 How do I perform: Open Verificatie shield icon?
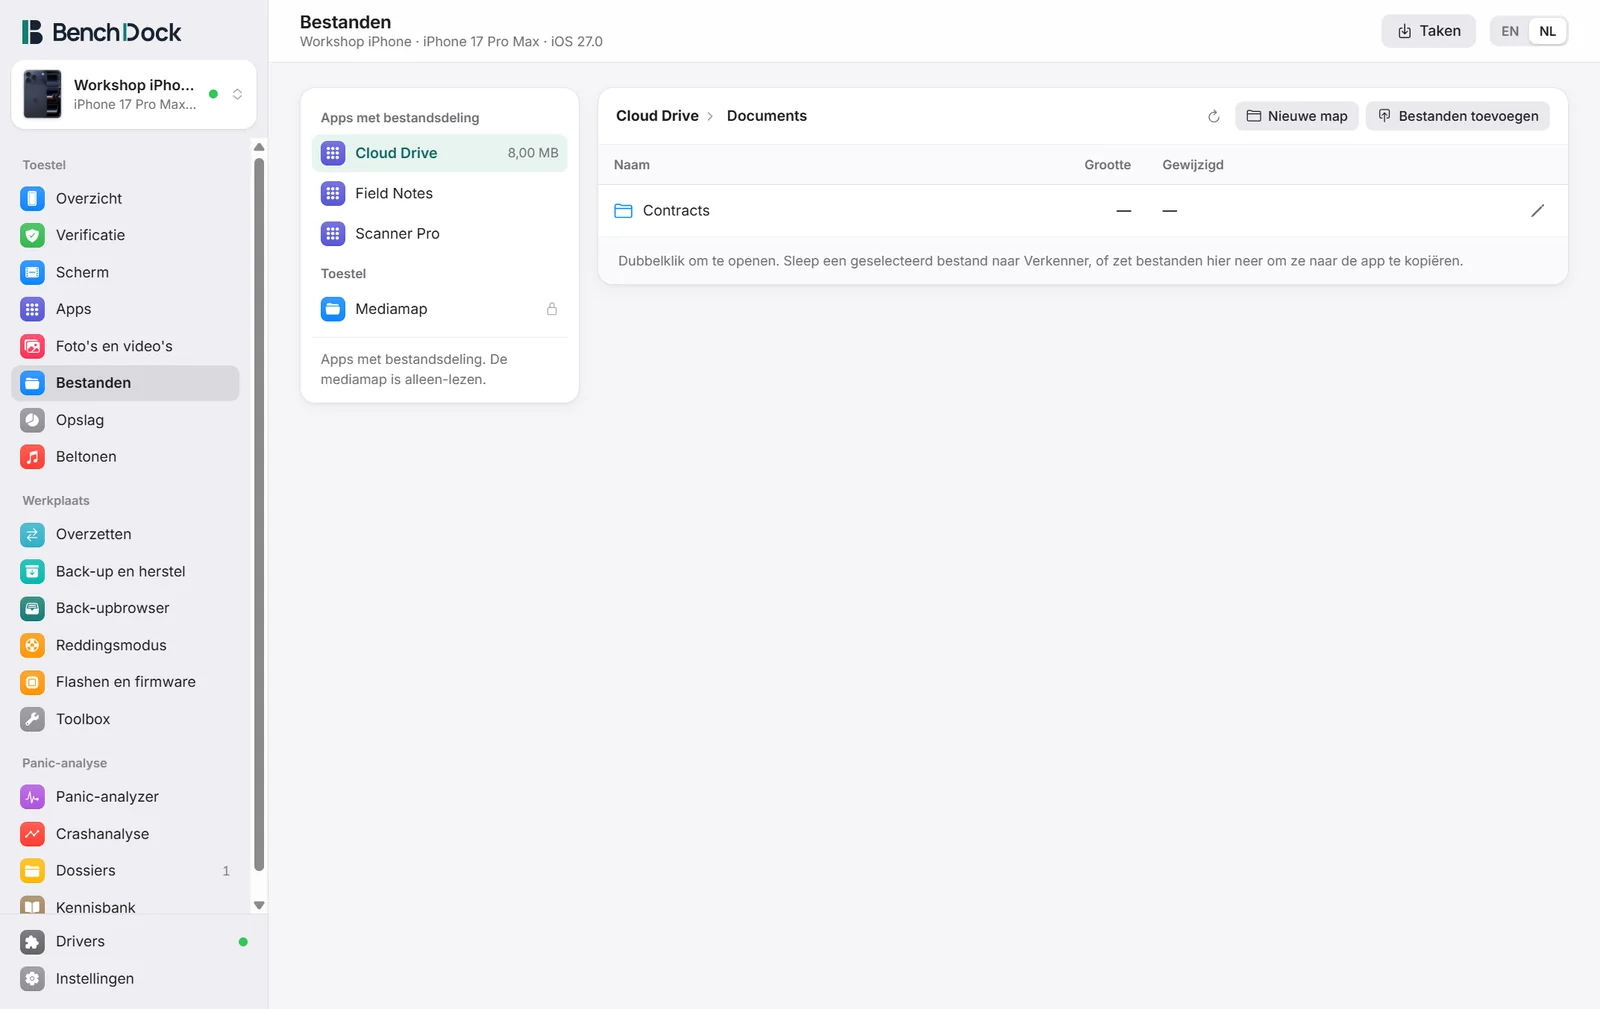click(x=32, y=235)
